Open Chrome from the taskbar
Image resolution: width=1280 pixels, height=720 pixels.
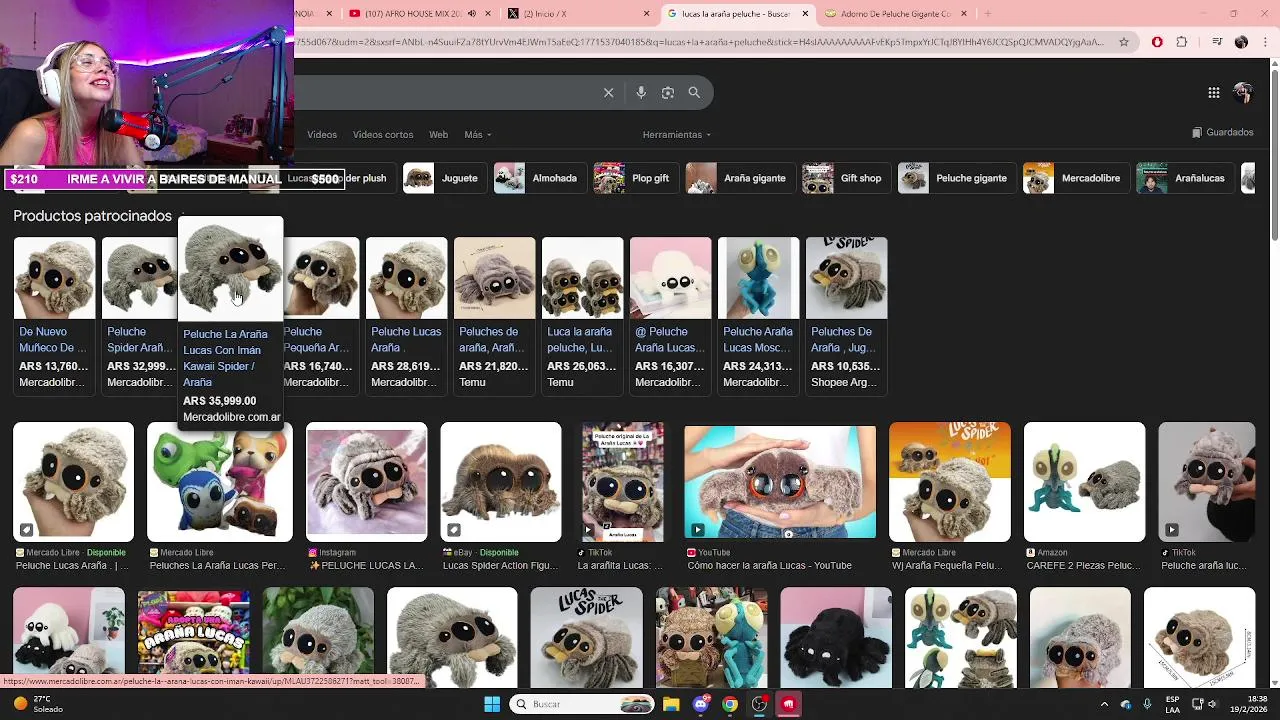730,704
